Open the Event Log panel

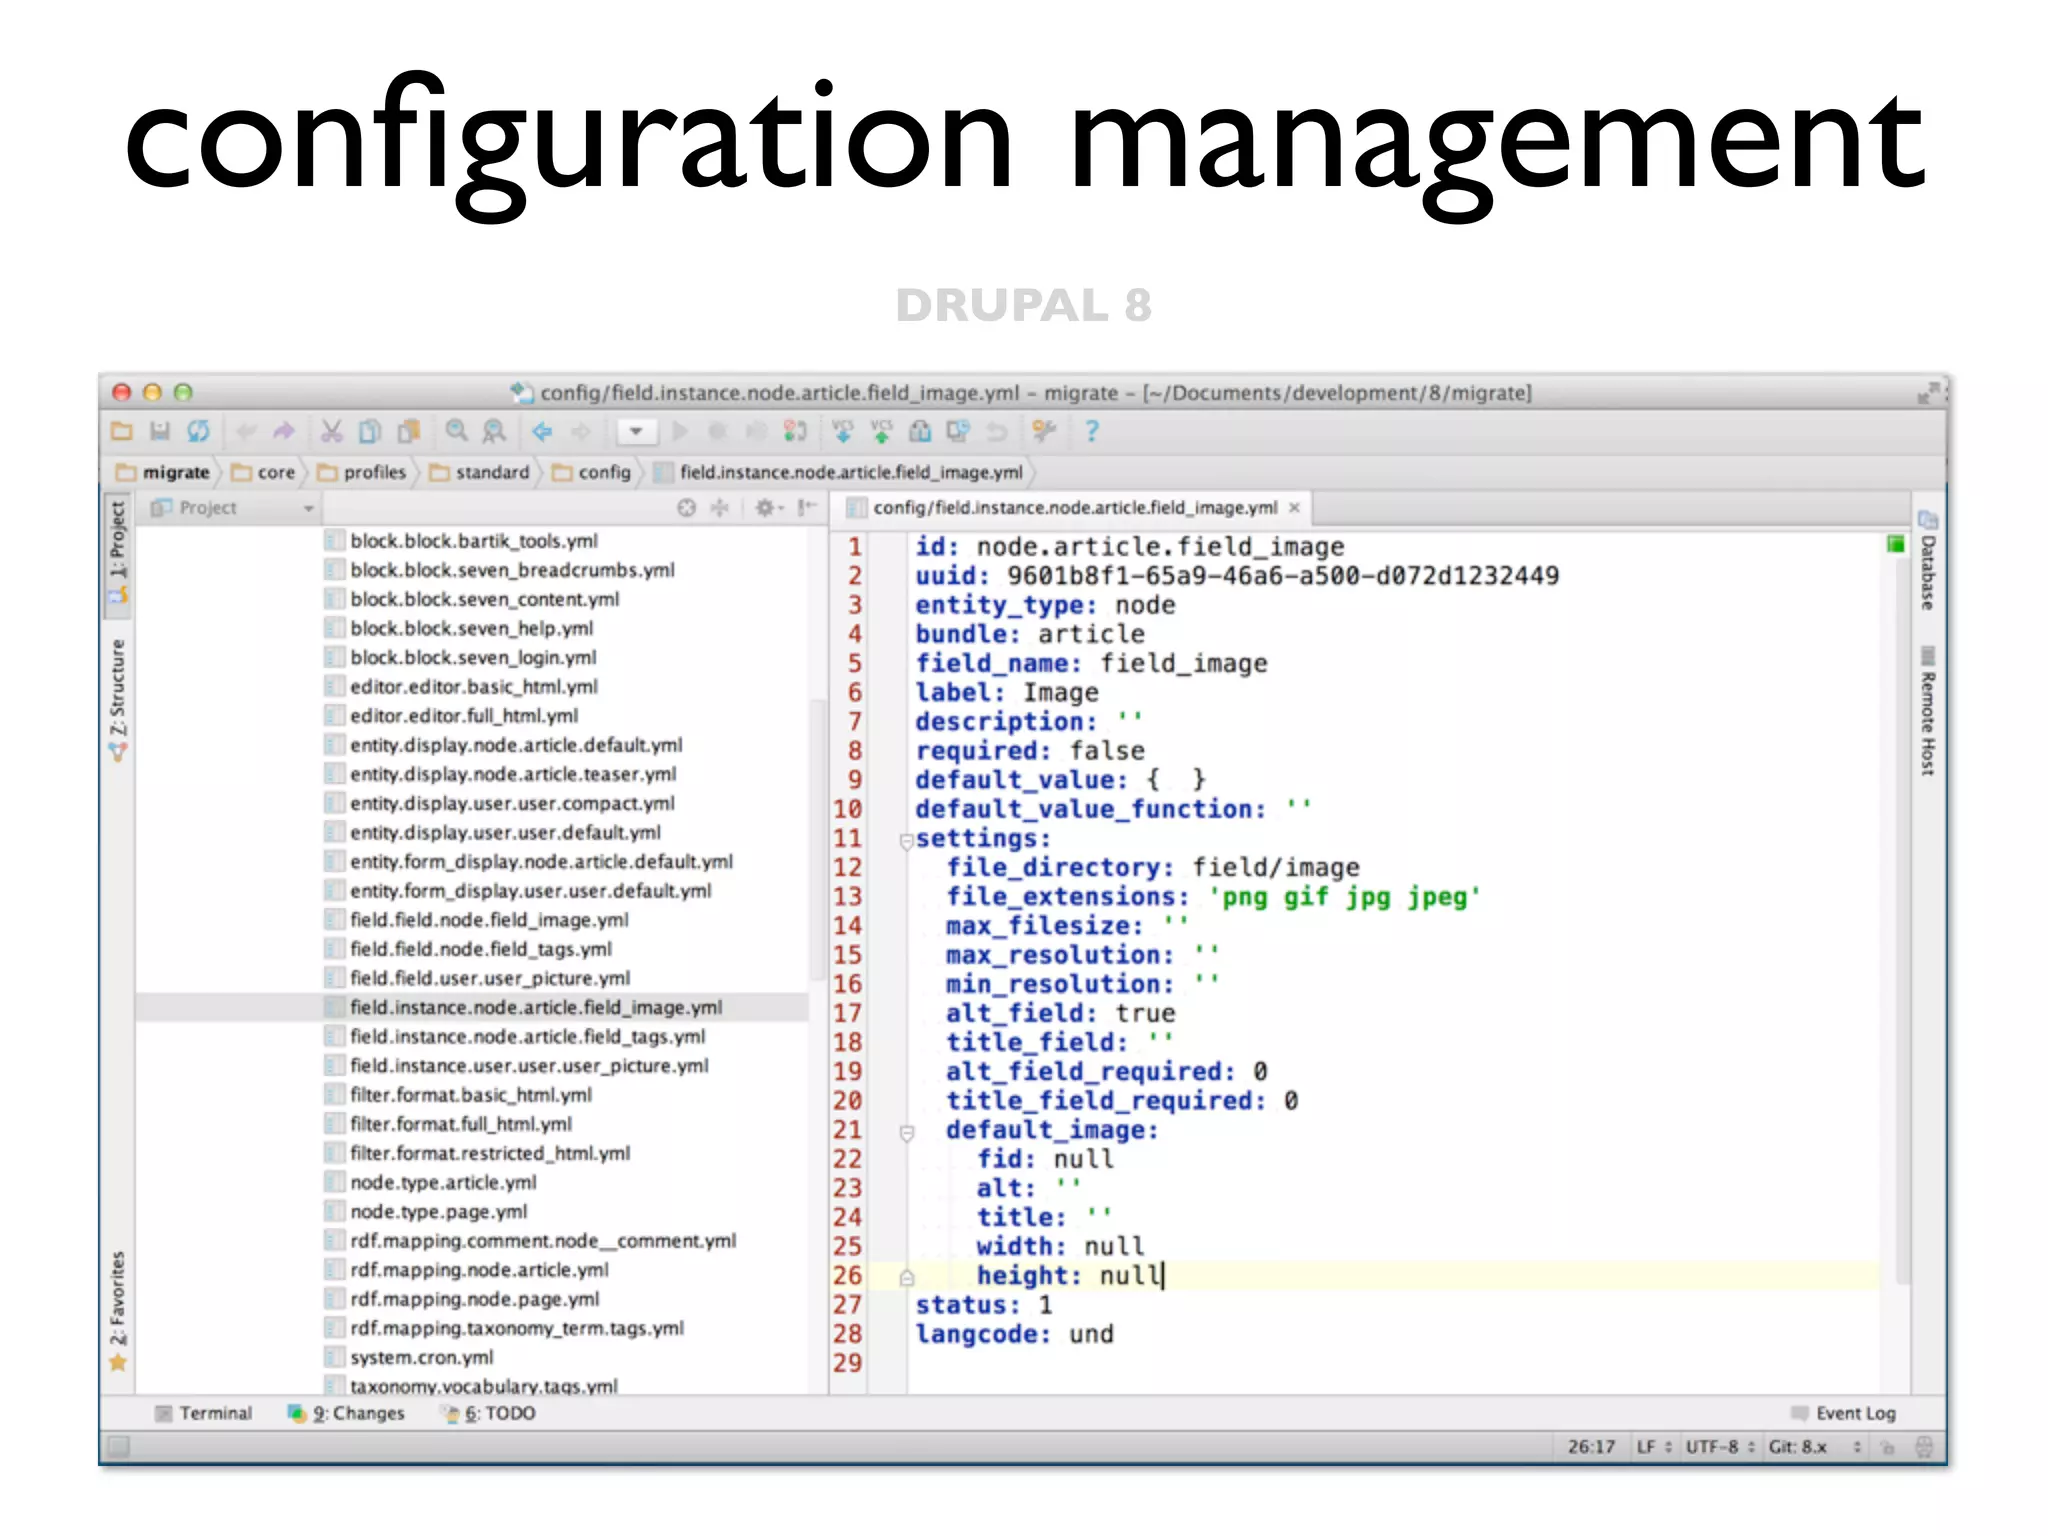(1843, 1413)
